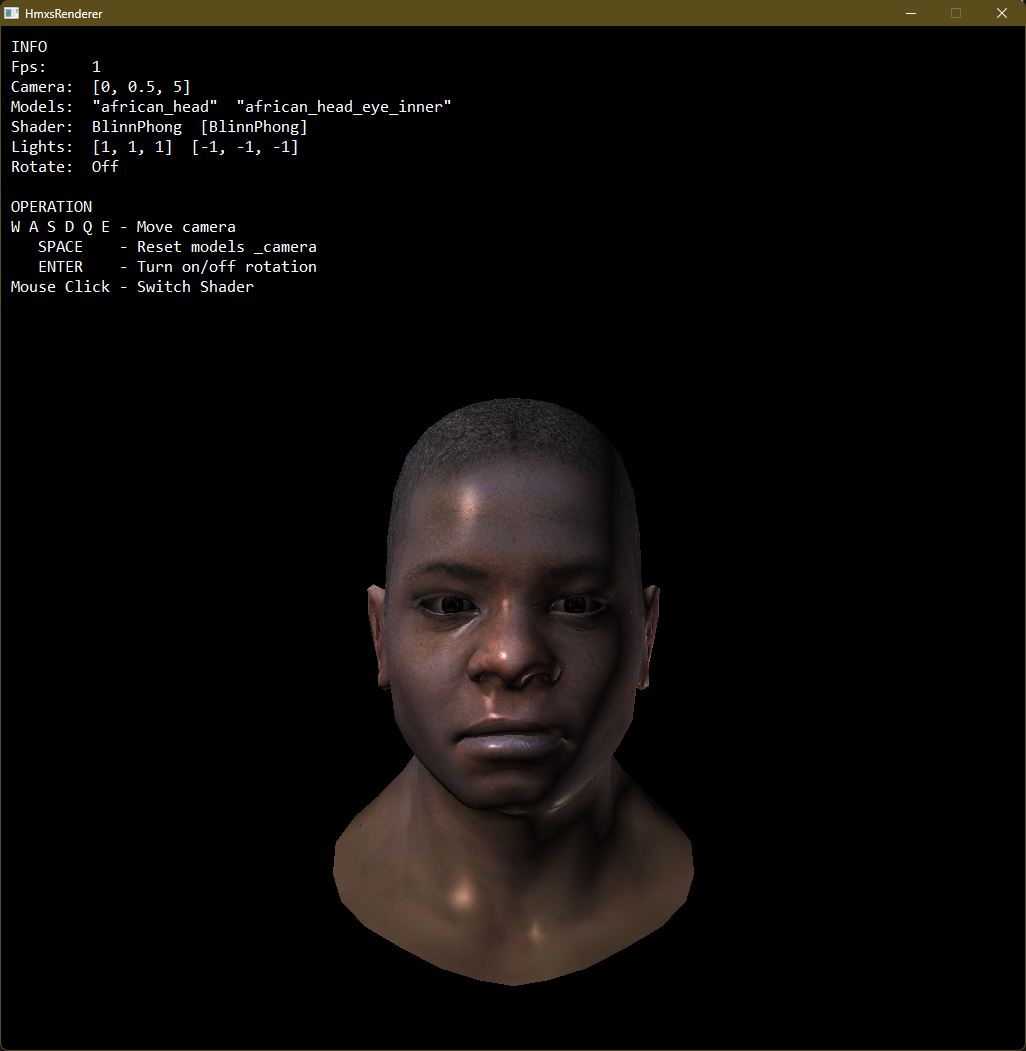Click the disabled maximize button

coord(956,13)
